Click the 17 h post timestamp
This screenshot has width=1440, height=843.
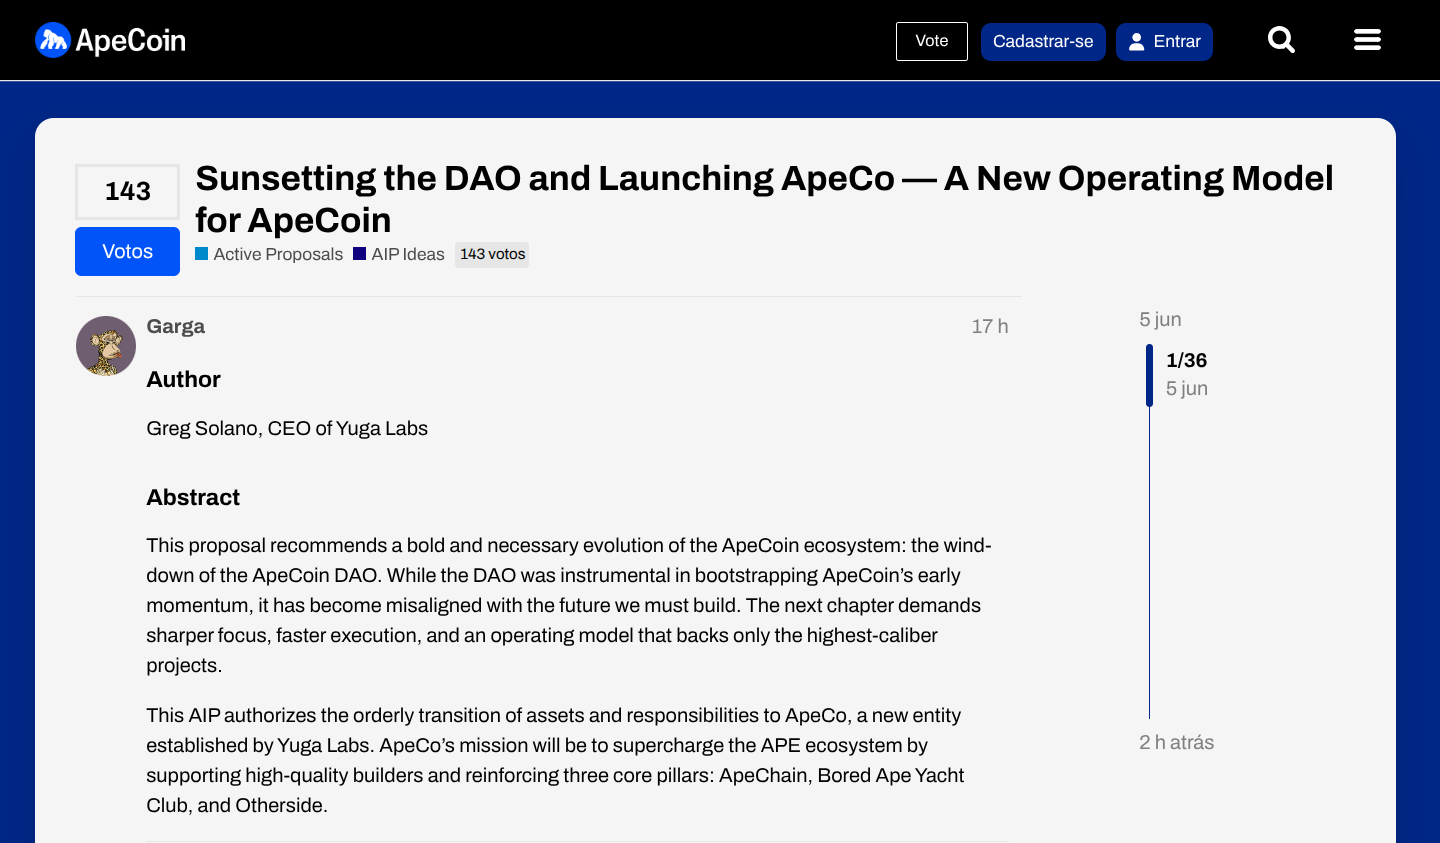990,326
